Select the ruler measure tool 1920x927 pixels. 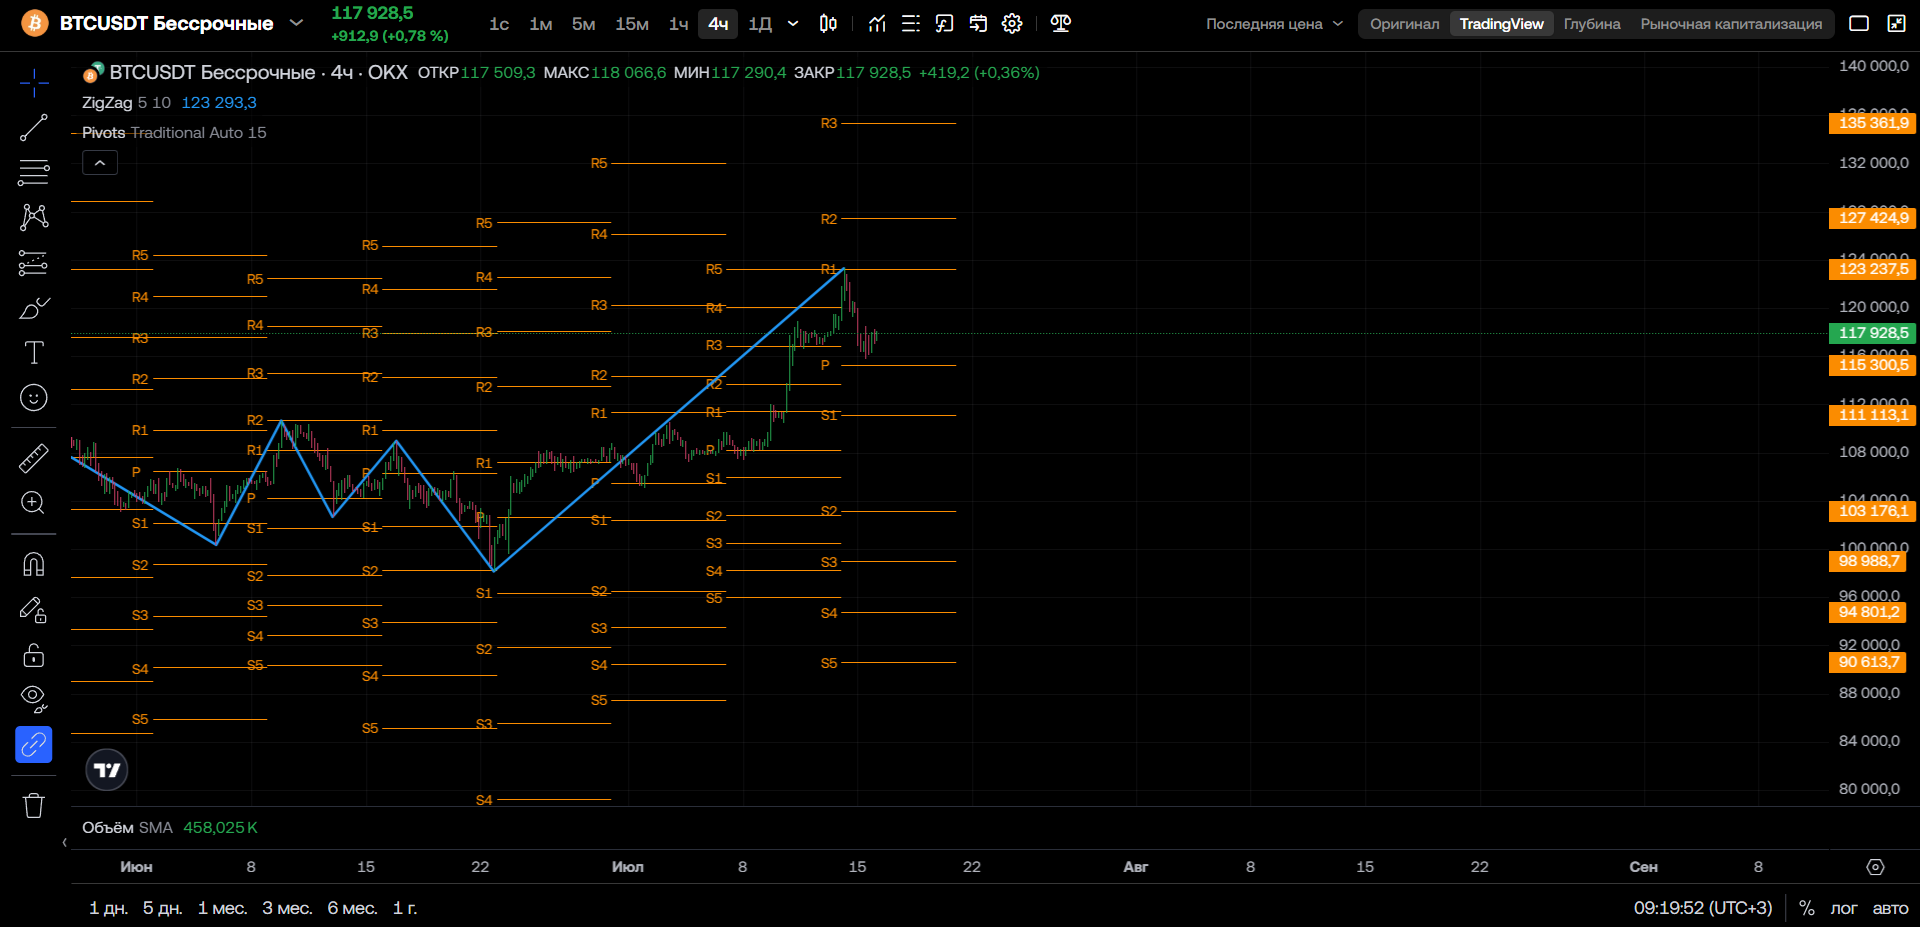click(x=34, y=458)
